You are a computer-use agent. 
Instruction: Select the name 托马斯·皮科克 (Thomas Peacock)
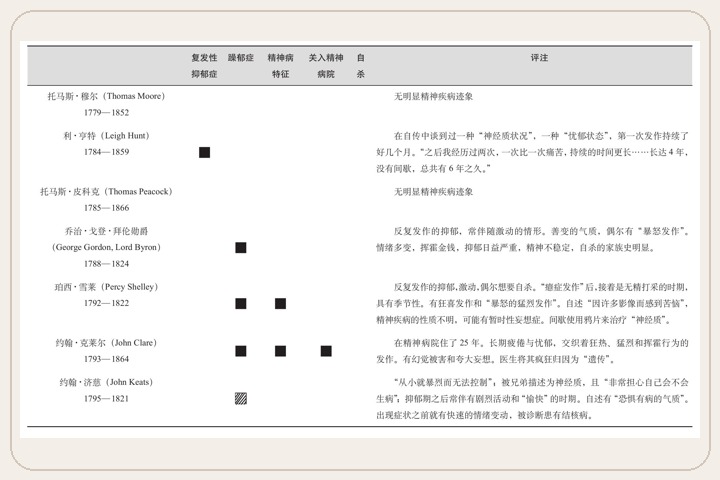click(106, 192)
